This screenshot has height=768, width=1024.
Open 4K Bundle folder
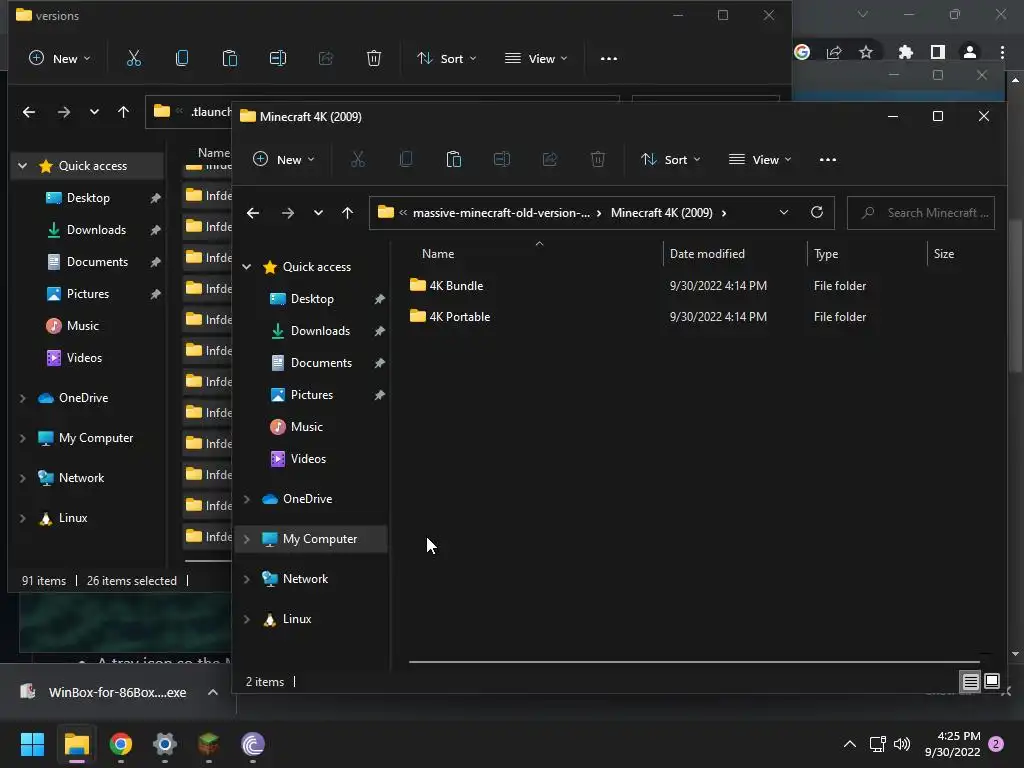[456, 285]
